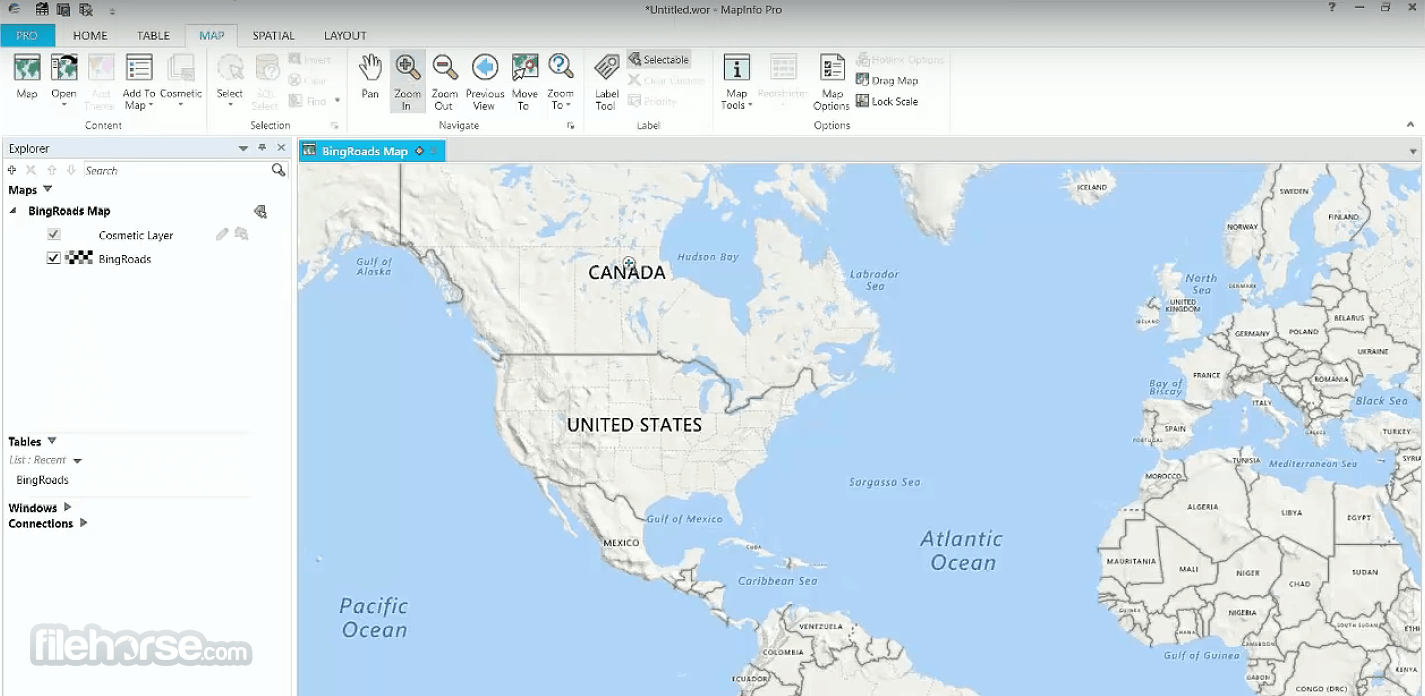The image size is (1425, 696).
Task: Open the Find dropdown arrow in Selection
Action: click(337, 101)
